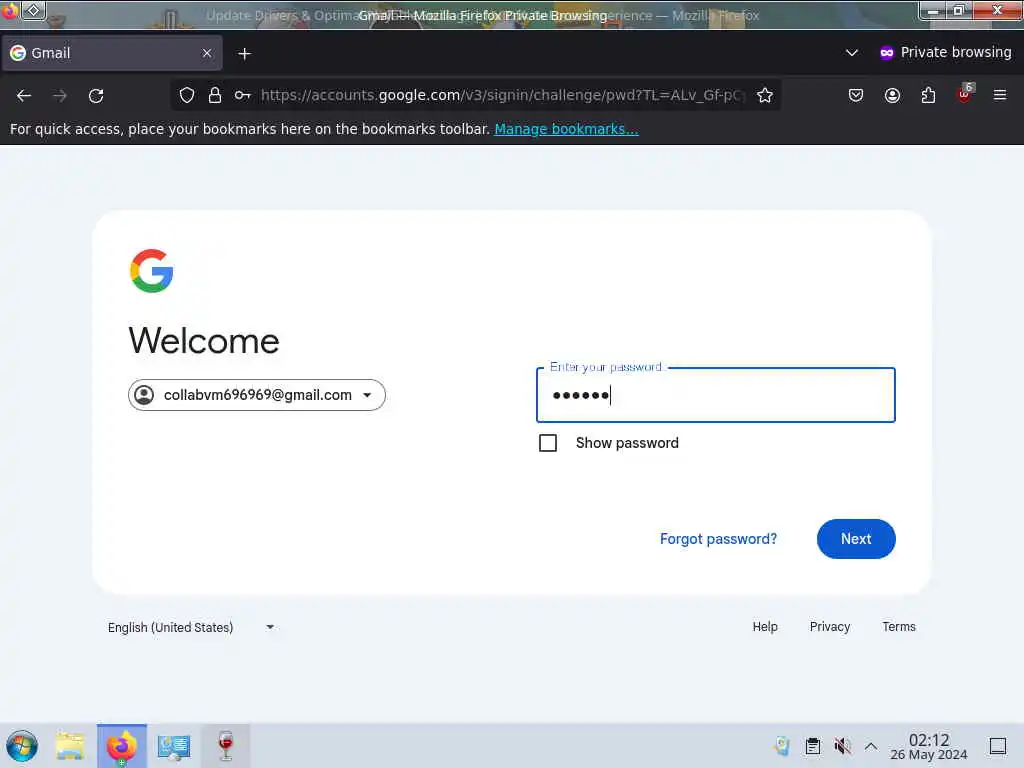Open the Firefox hamburger menu
1024x768 pixels.
coord(1000,95)
